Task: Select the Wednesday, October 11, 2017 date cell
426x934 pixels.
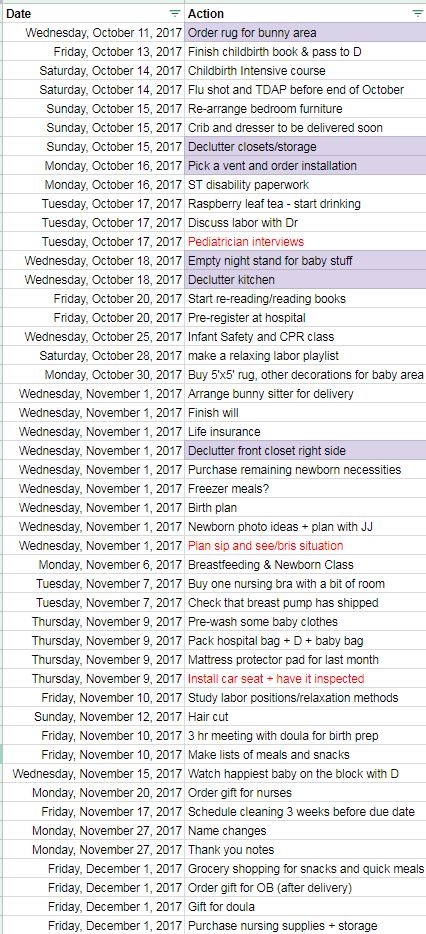Action: (92, 33)
